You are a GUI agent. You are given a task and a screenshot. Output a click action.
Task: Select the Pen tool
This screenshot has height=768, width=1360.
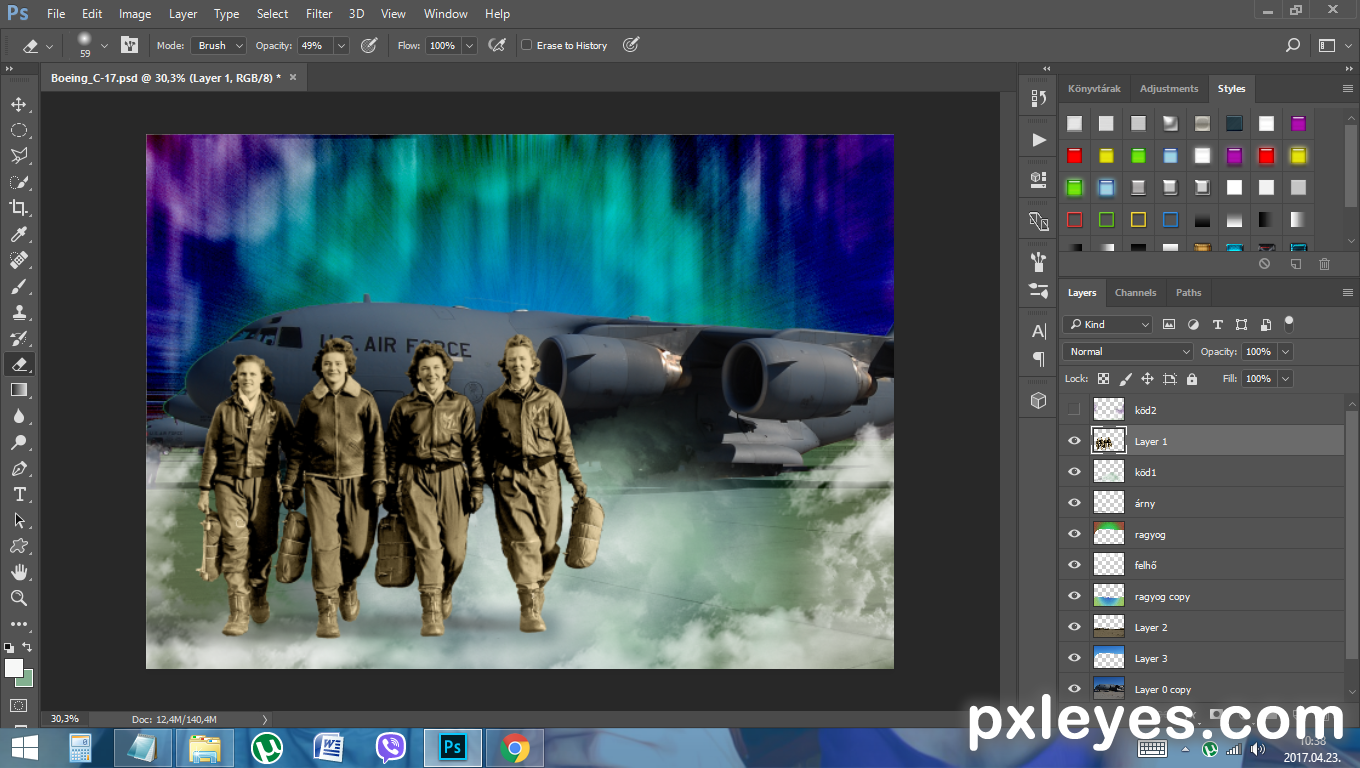pyautogui.click(x=19, y=468)
